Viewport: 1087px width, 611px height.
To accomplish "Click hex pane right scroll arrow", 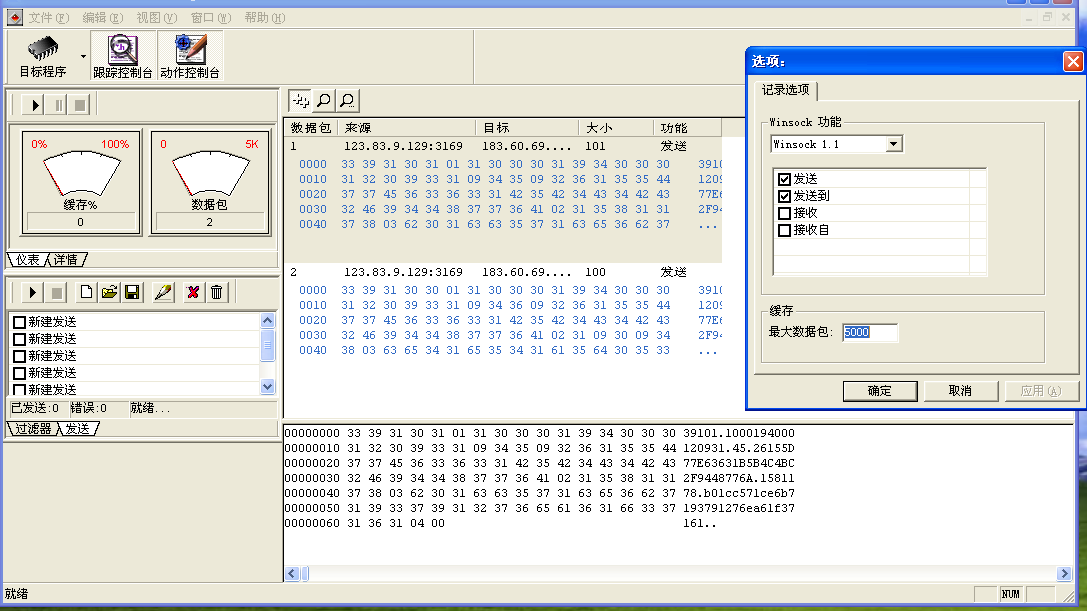I will pyautogui.click(x=1064, y=574).
